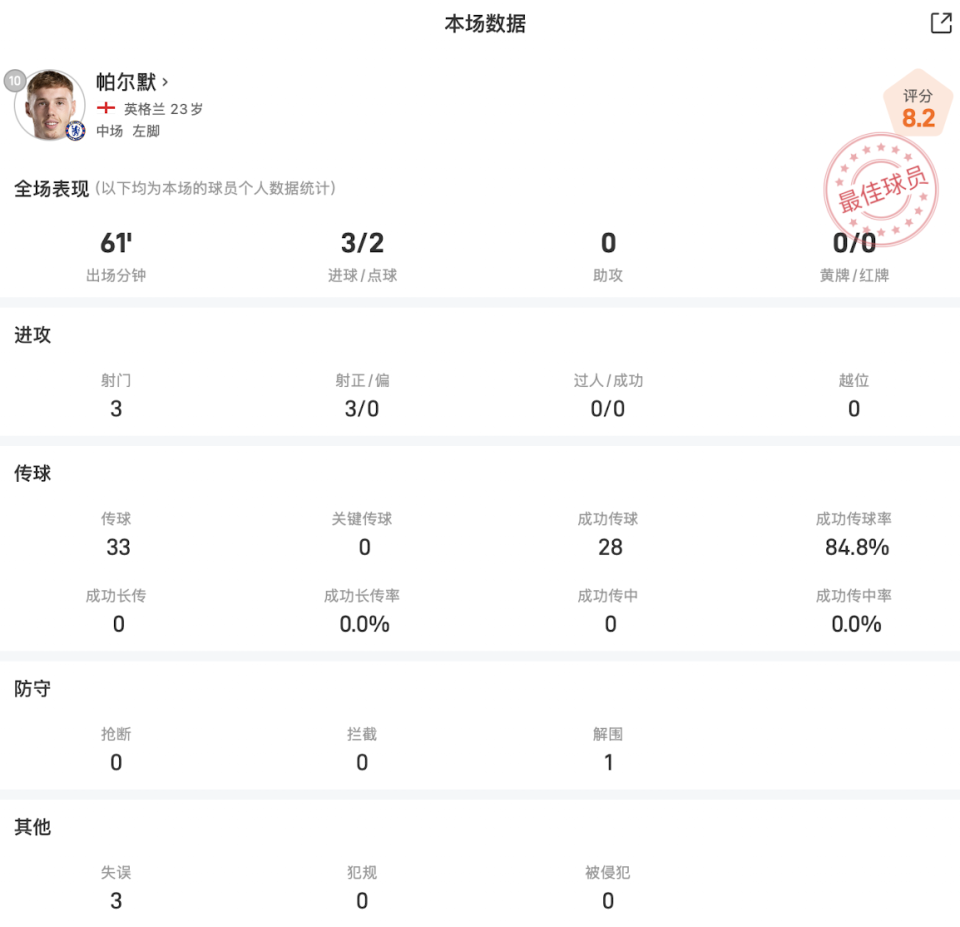The image size is (960, 927).
Task: Expand the 帕尔默 name chevron
Action: (165, 82)
